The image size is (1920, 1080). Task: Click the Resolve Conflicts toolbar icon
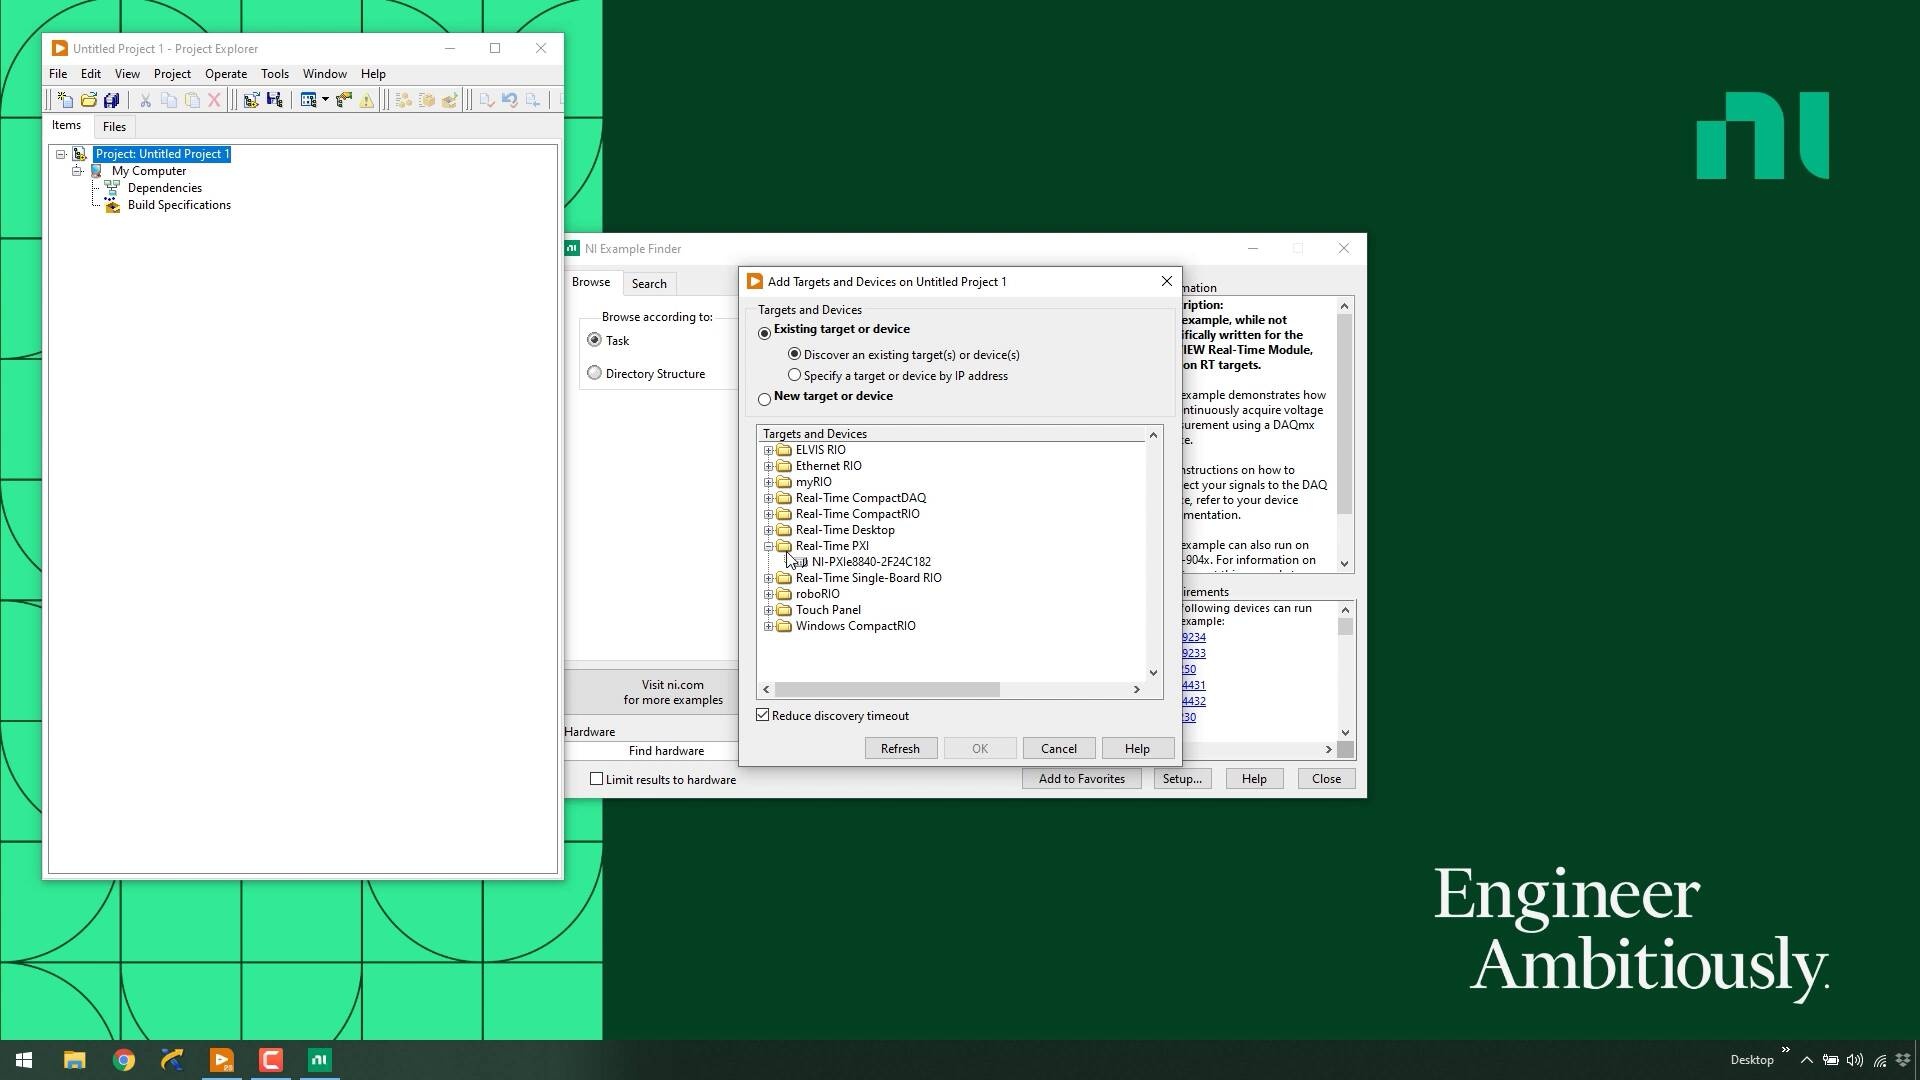click(344, 100)
